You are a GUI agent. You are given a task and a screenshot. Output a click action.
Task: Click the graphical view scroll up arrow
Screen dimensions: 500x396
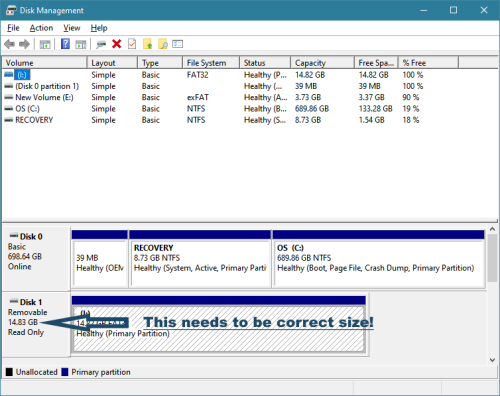click(492, 229)
